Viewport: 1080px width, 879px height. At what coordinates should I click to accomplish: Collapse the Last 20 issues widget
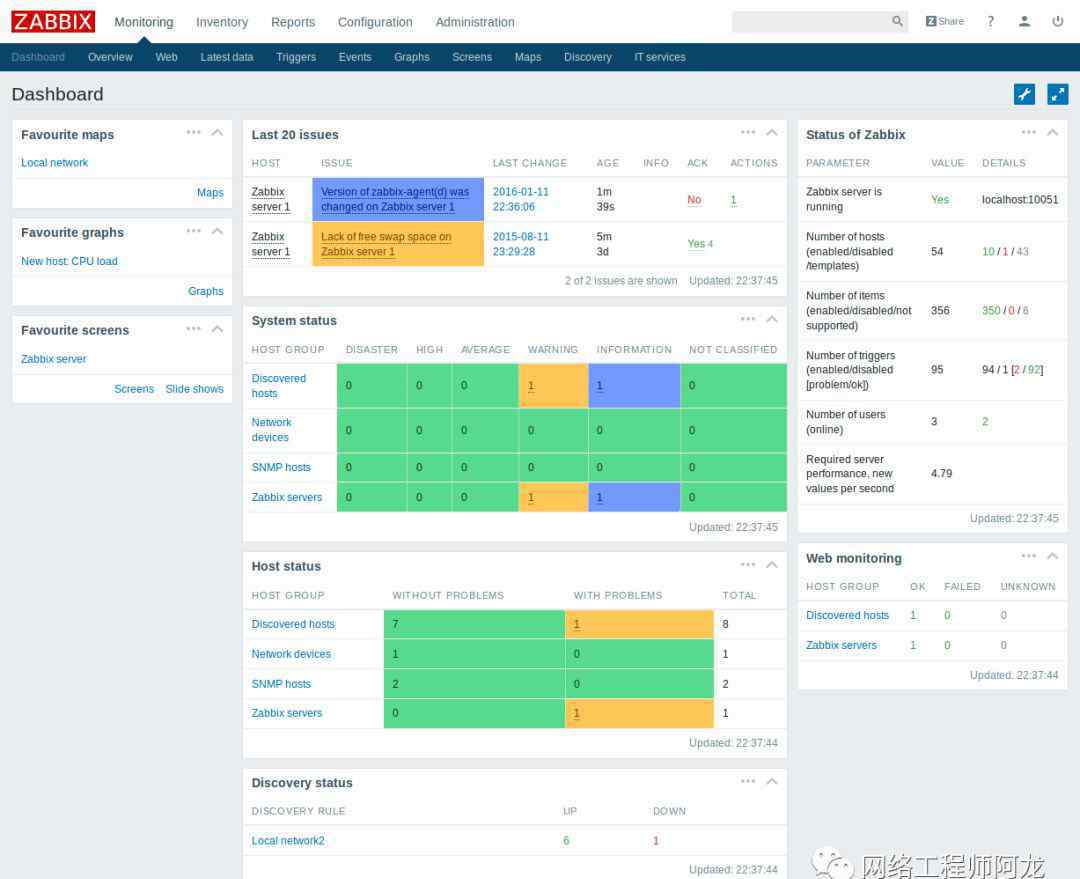[x=772, y=132]
